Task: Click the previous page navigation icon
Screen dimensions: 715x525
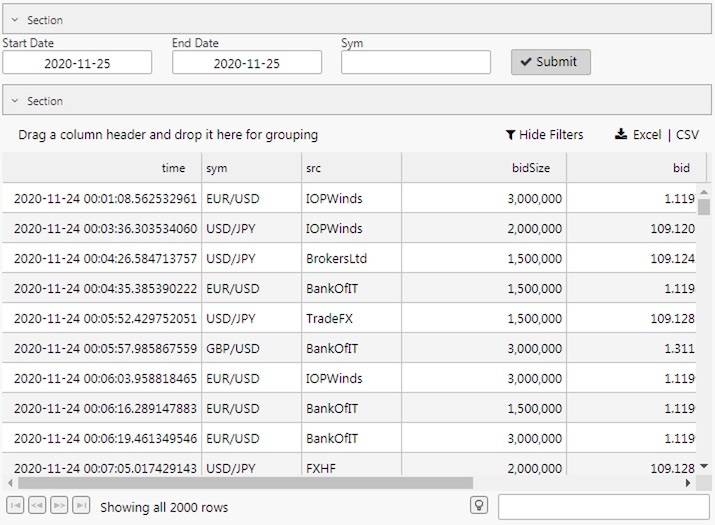Action: 37,506
